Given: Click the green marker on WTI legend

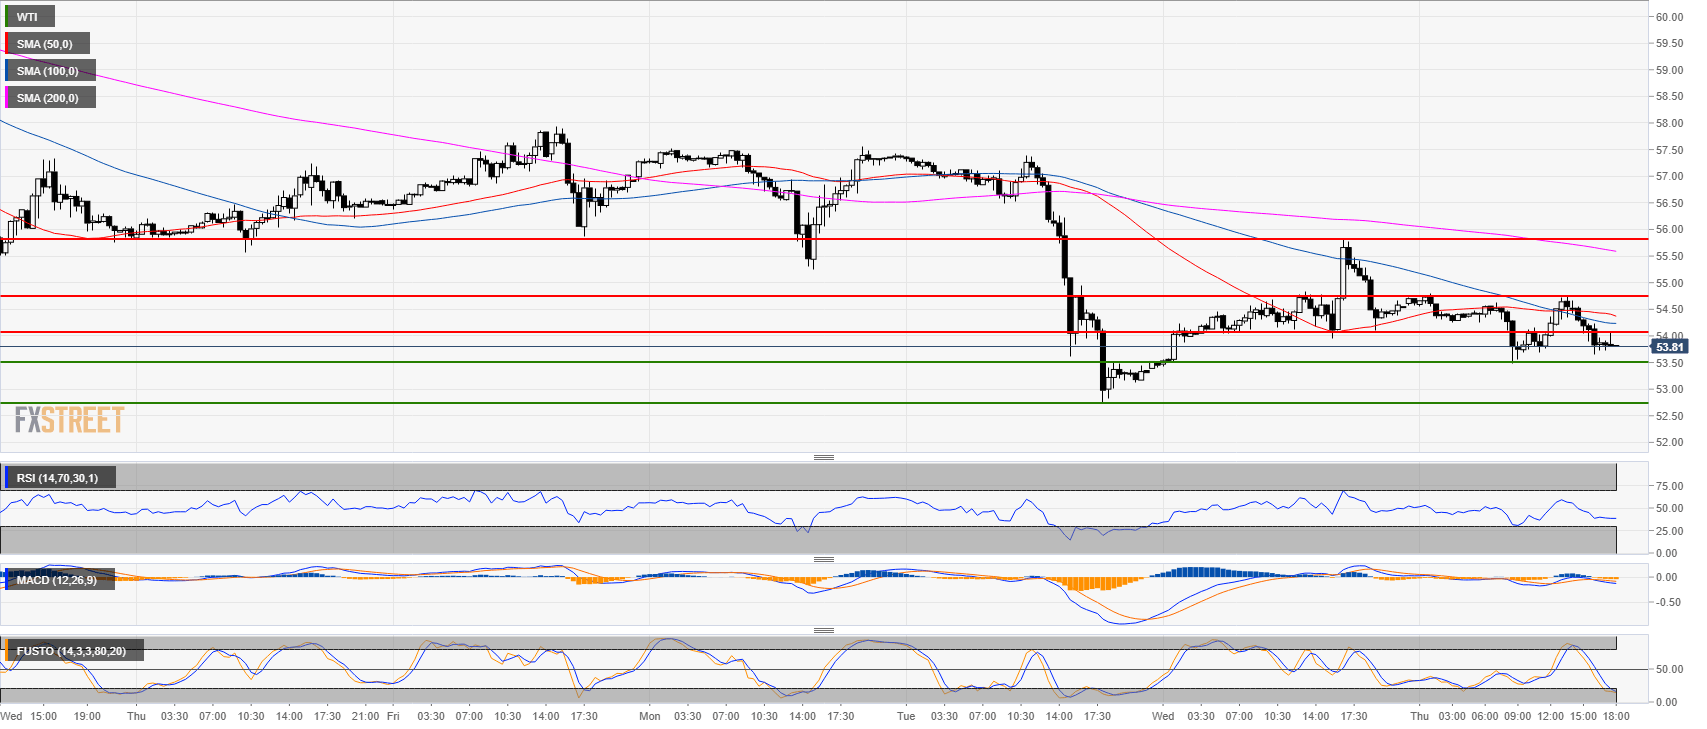Looking at the screenshot, I should tap(7, 17).
